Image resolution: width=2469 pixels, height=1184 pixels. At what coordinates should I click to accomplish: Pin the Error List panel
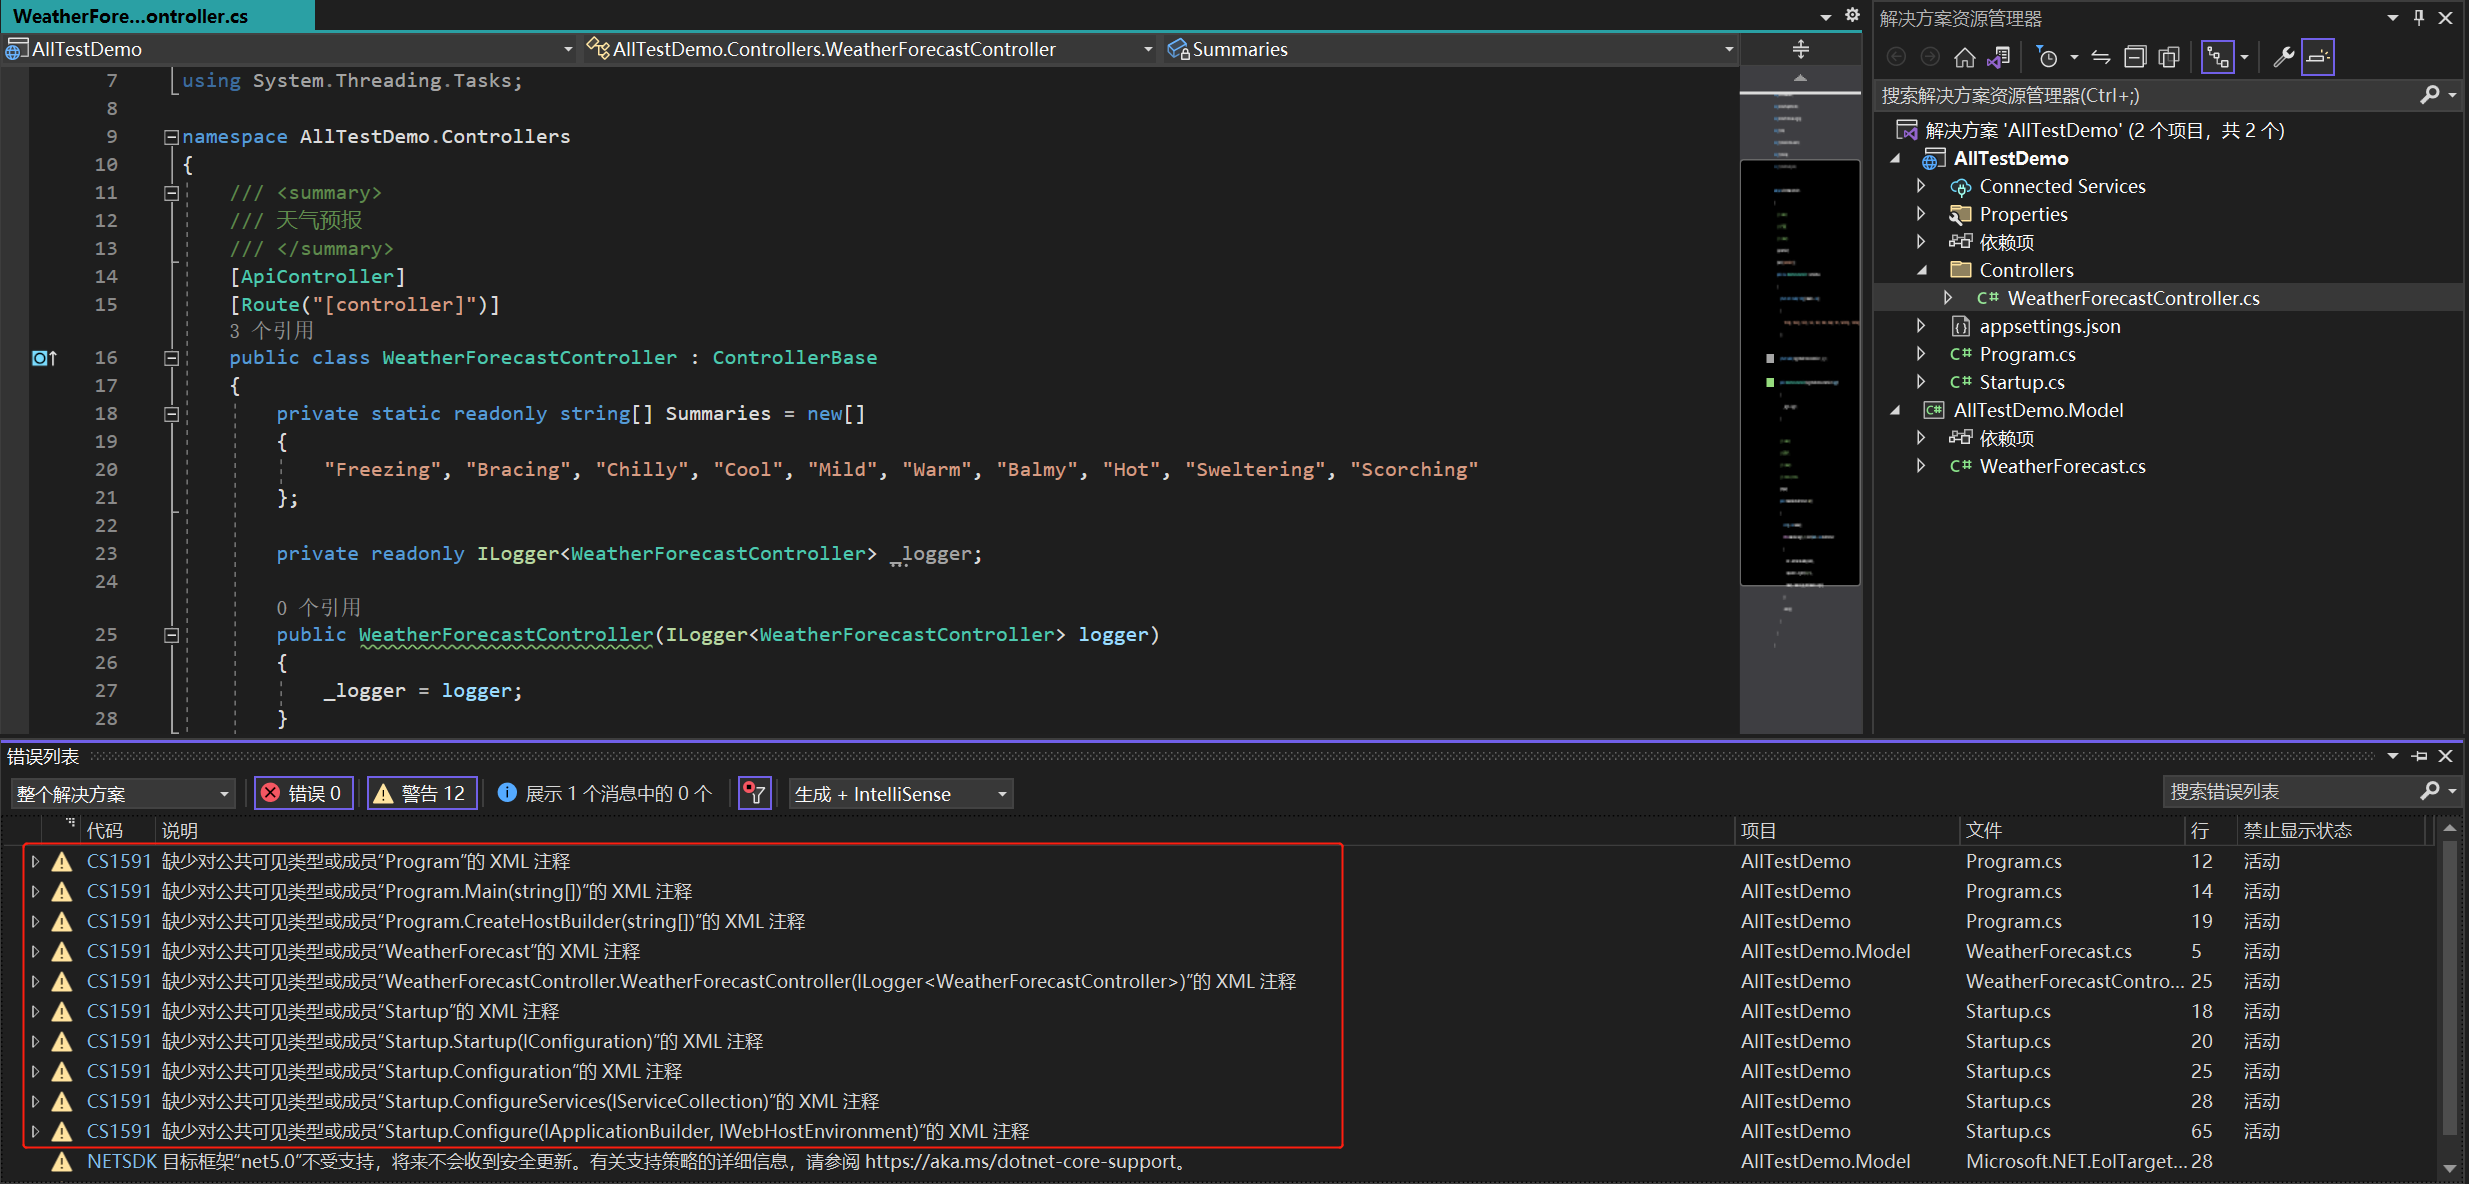click(2419, 757)
